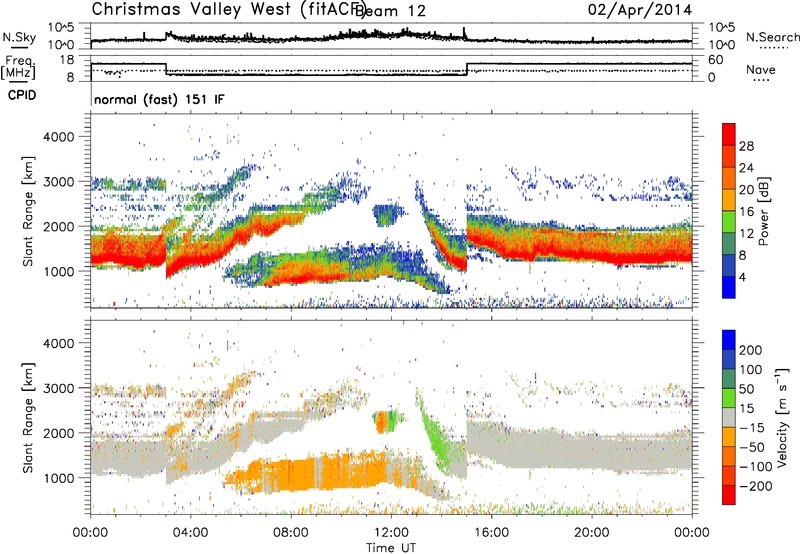Click the red top of the power colorbar
The width and height of the screenshot is (800, 554).
[729, 134]
